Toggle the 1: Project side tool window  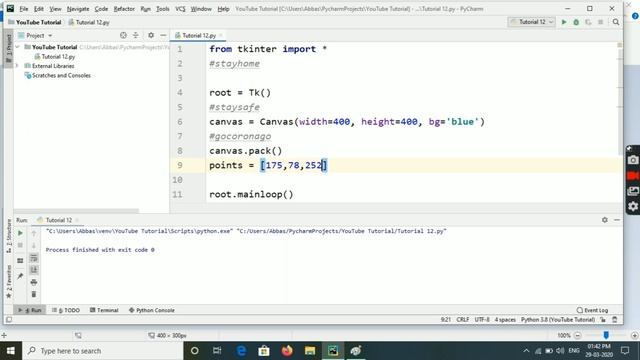(9, 49)
